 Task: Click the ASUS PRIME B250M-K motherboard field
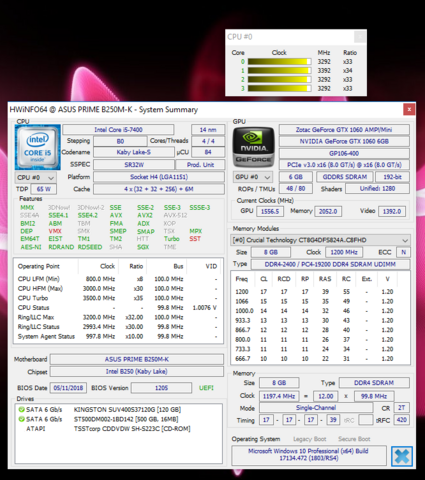coord(137,359)
